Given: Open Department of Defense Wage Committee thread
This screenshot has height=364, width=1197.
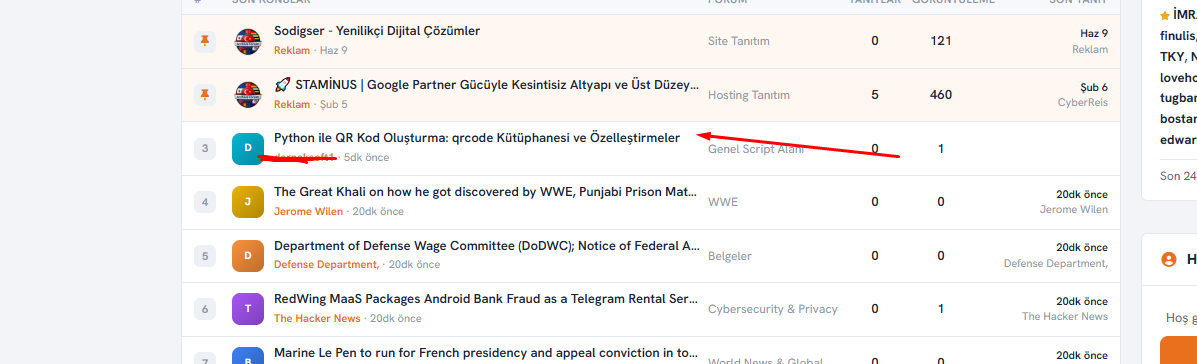Looking at the screenshot, I should coord(486,245).
